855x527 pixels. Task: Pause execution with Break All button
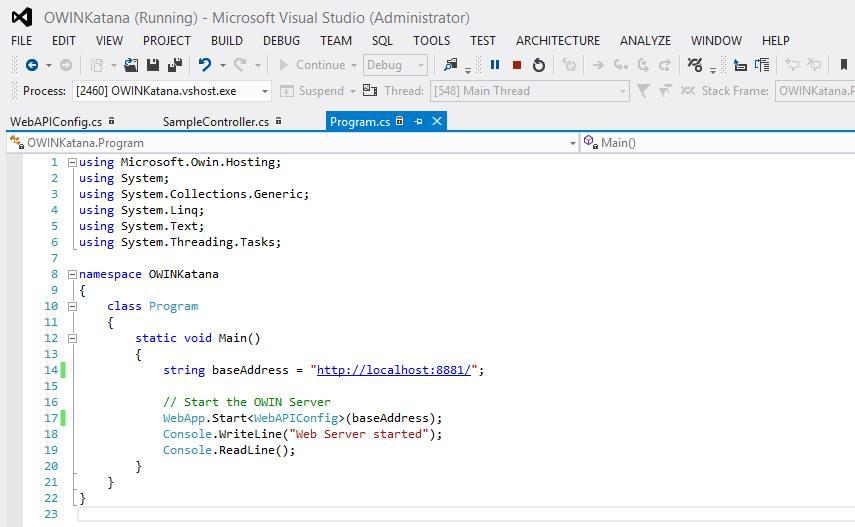[494, 65]
